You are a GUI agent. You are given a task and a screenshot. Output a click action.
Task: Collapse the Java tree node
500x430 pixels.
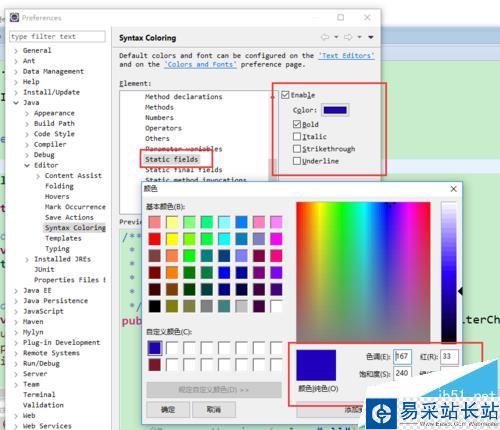[16, 103]
